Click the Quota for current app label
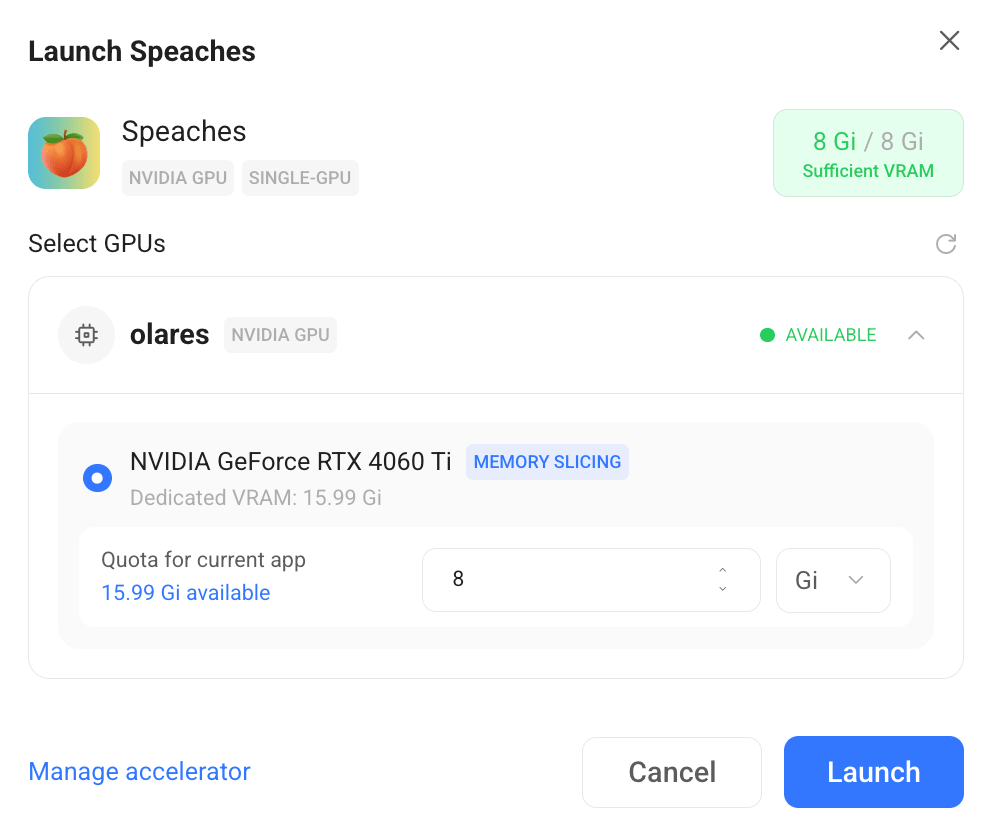This screenshot has width=992, height=836. pos(204,560)
